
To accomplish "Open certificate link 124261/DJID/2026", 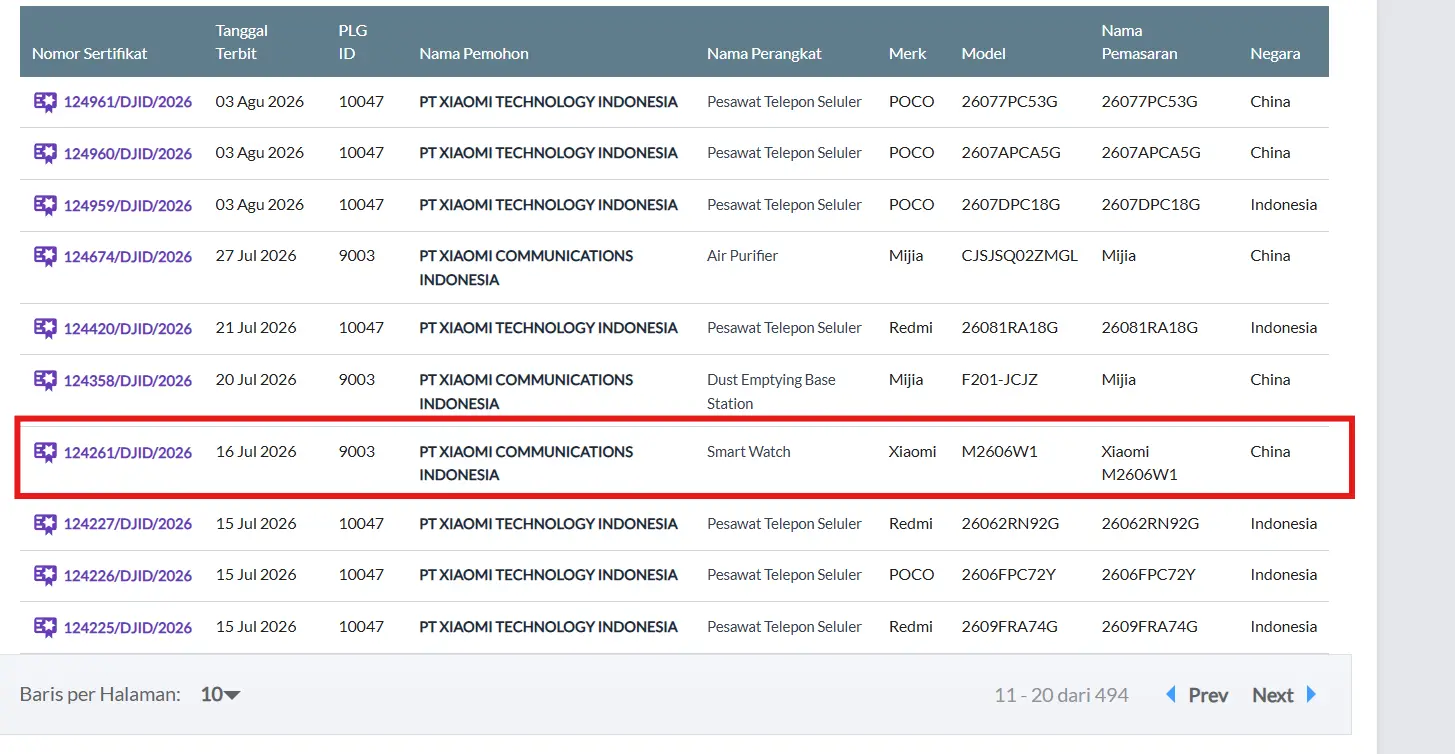I will tap(128, 452).
